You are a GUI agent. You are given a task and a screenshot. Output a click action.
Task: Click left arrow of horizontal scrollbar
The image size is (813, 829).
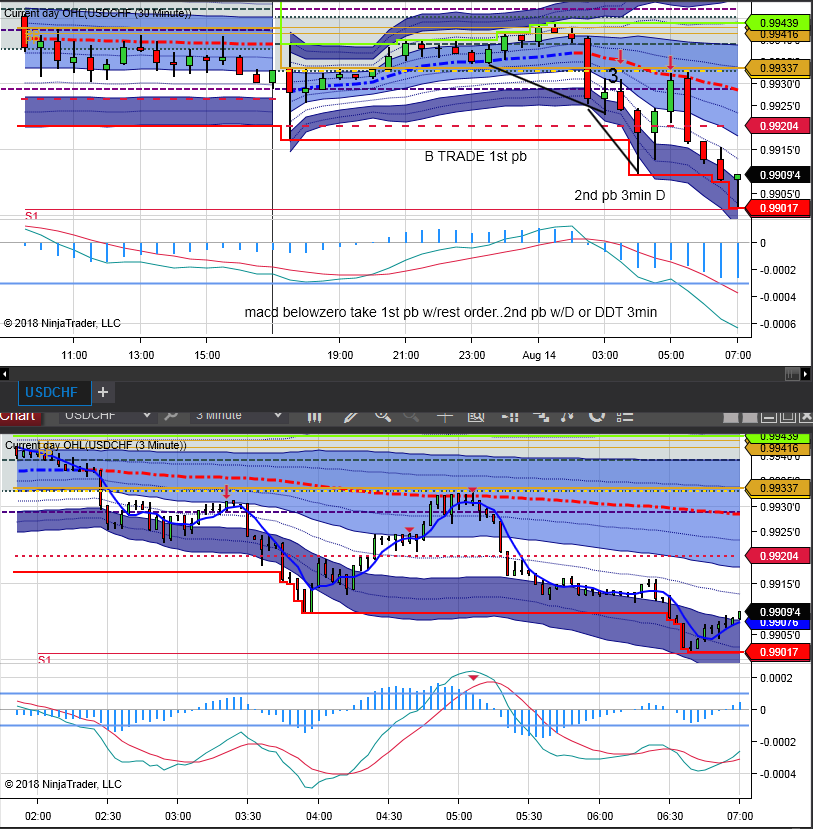tap(4, 374)
